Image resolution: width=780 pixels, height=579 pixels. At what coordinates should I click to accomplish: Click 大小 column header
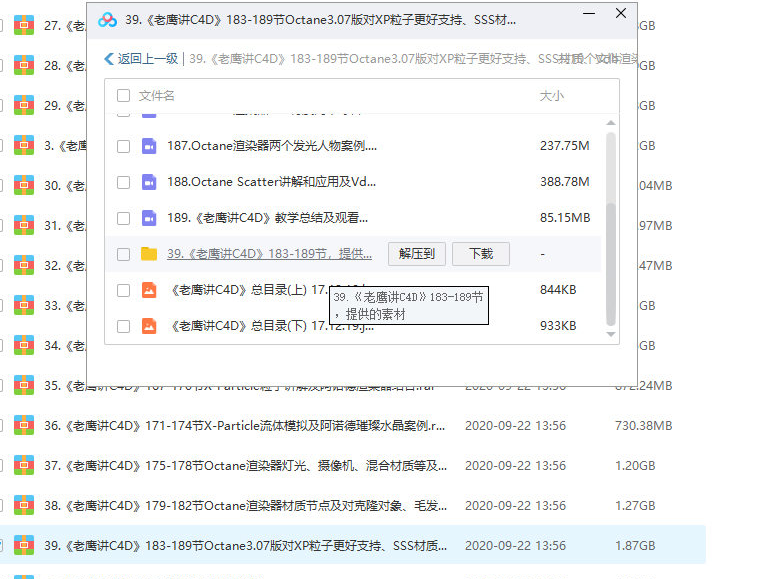coord(552,96)
